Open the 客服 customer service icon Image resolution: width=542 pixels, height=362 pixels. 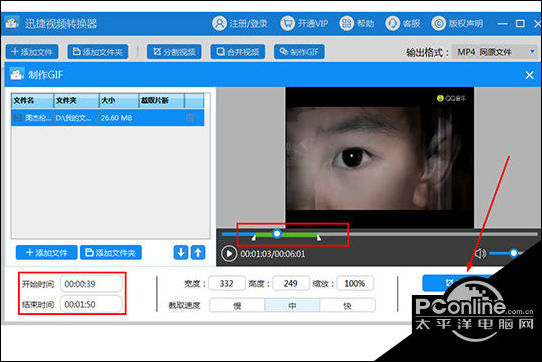[393, 24]
